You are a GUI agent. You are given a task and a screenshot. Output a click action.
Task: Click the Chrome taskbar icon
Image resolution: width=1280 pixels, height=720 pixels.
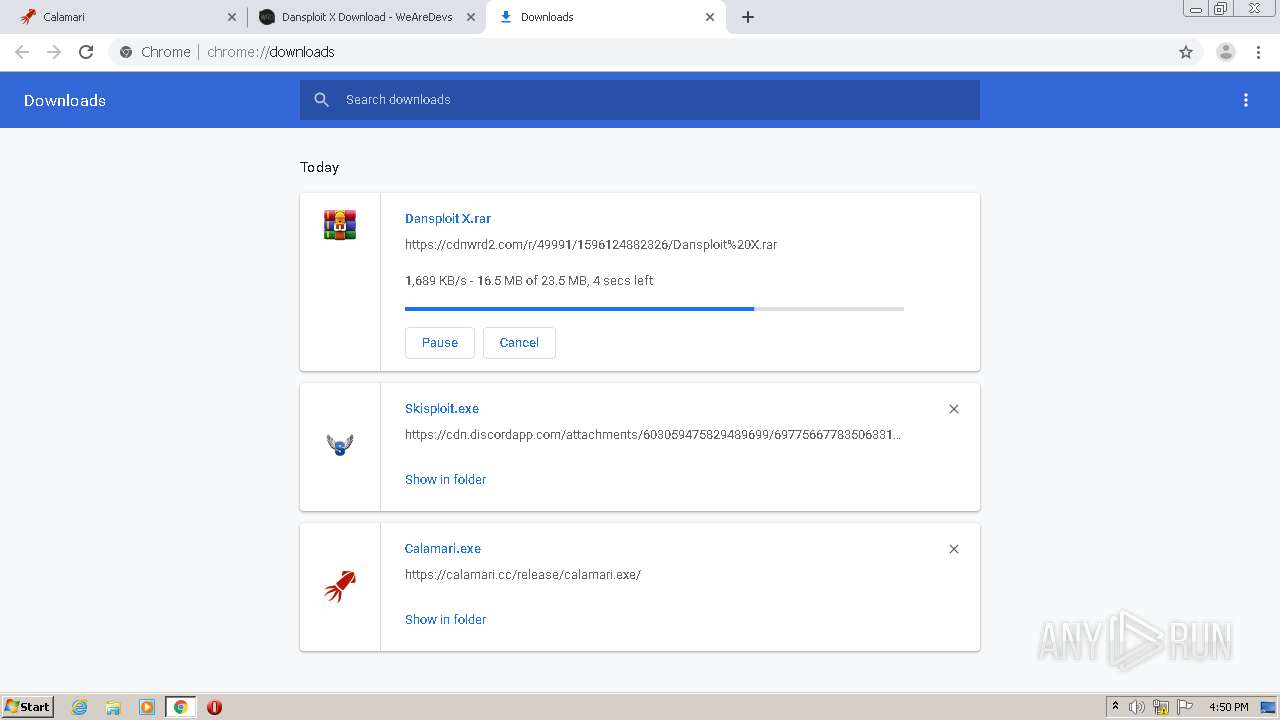pyautogui.click(x=181, y=707)
